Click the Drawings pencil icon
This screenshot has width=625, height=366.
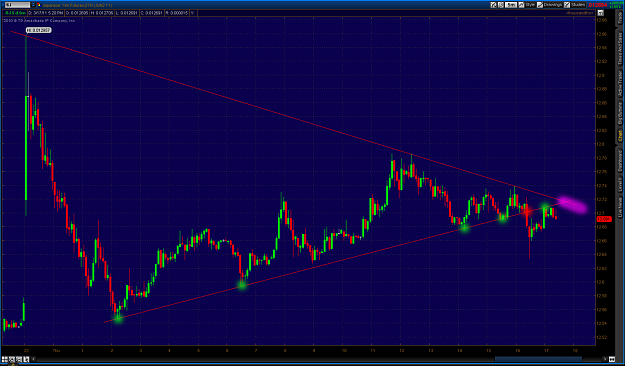[x=540, y=5]
